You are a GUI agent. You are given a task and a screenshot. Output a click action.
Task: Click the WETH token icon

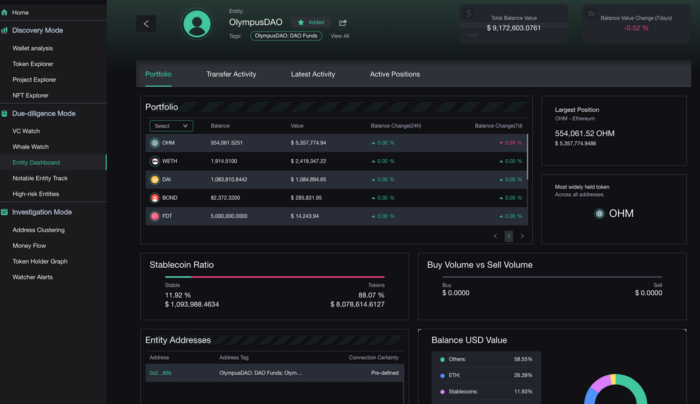[155, 161]
